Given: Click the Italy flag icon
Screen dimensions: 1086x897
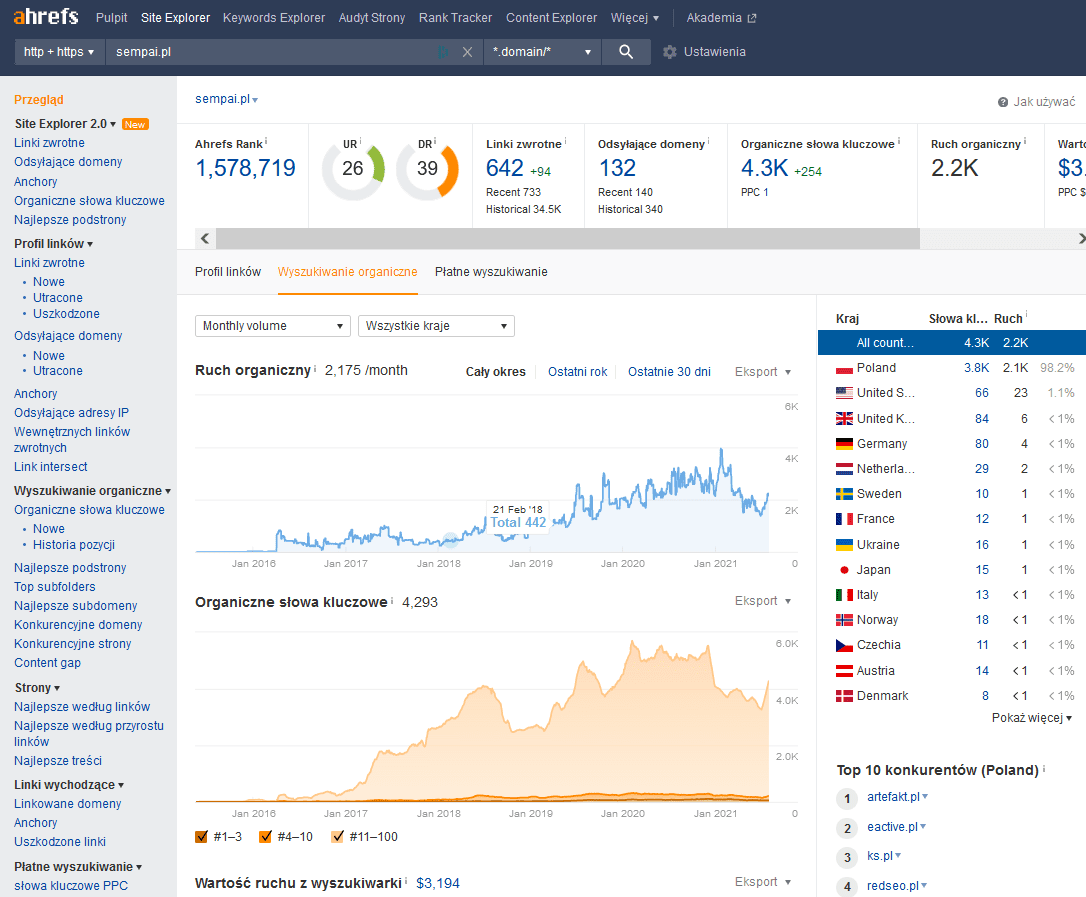Looking at the screenshot, I should tap(844, 595).
